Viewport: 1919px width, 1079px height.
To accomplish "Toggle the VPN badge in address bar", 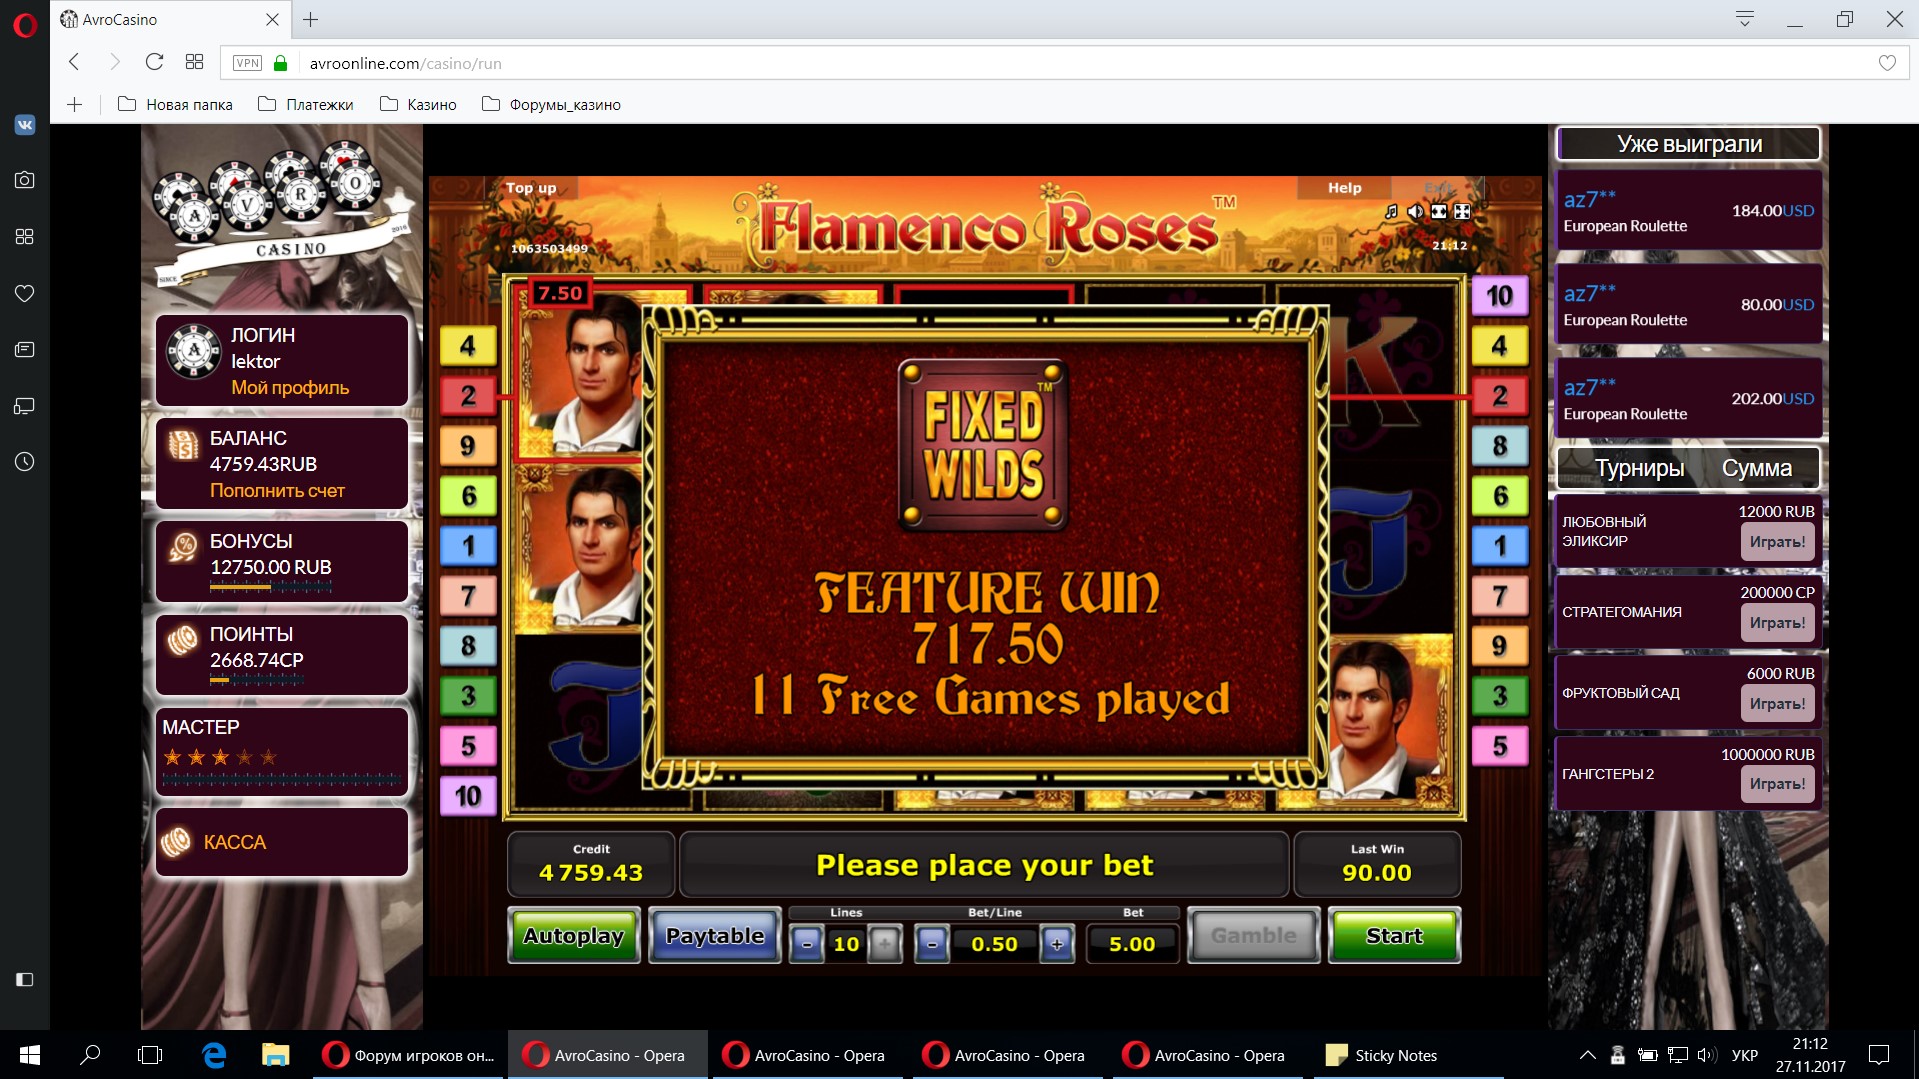I will [x=247, y=63].
